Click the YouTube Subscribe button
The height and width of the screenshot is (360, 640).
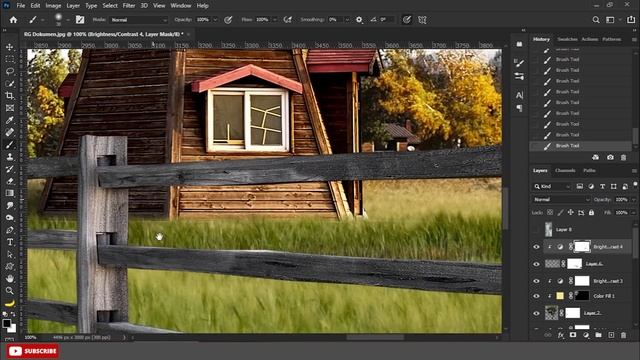(33, 351)
